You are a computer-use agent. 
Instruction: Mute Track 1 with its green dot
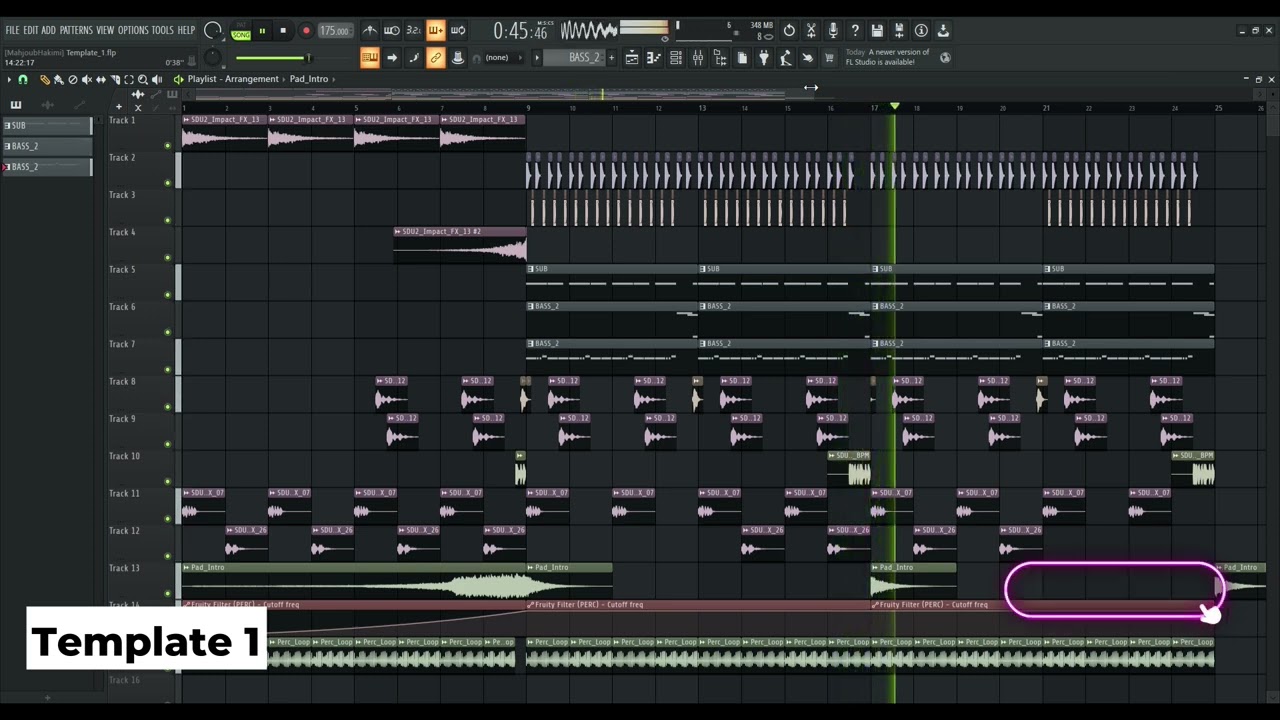(x=167, y=146)
